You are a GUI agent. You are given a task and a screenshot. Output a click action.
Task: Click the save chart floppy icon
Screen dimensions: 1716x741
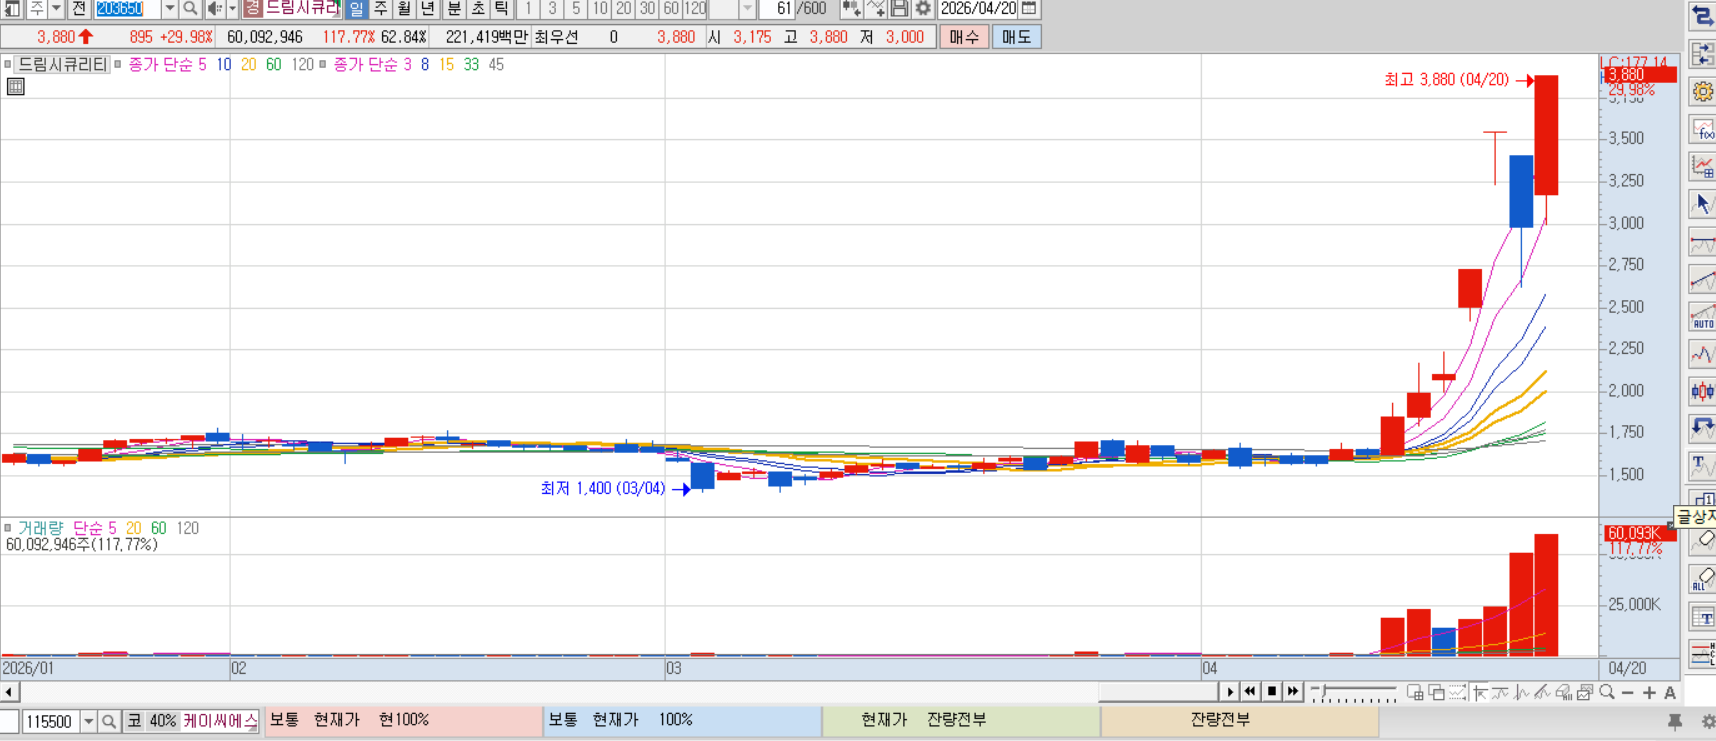(x=899, y=9)
